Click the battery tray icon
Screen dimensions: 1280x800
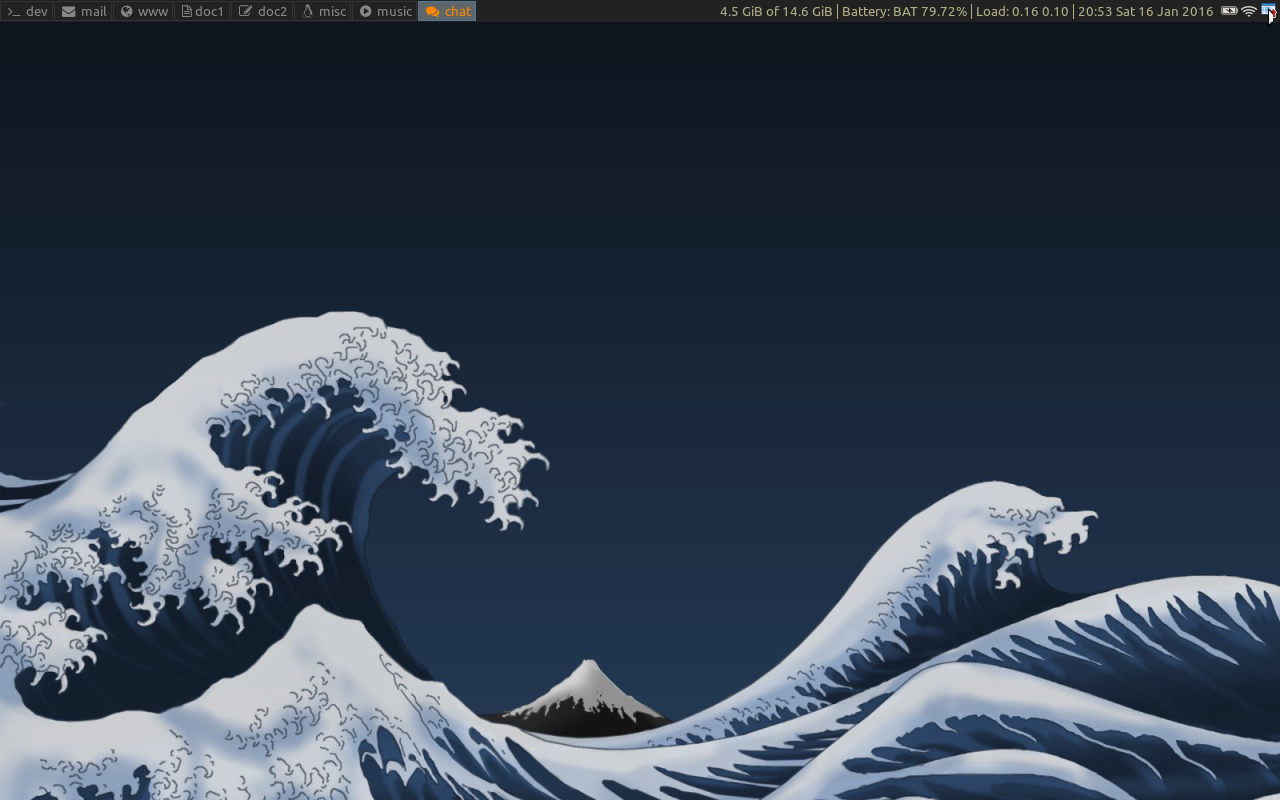(x=1229, y=11)
